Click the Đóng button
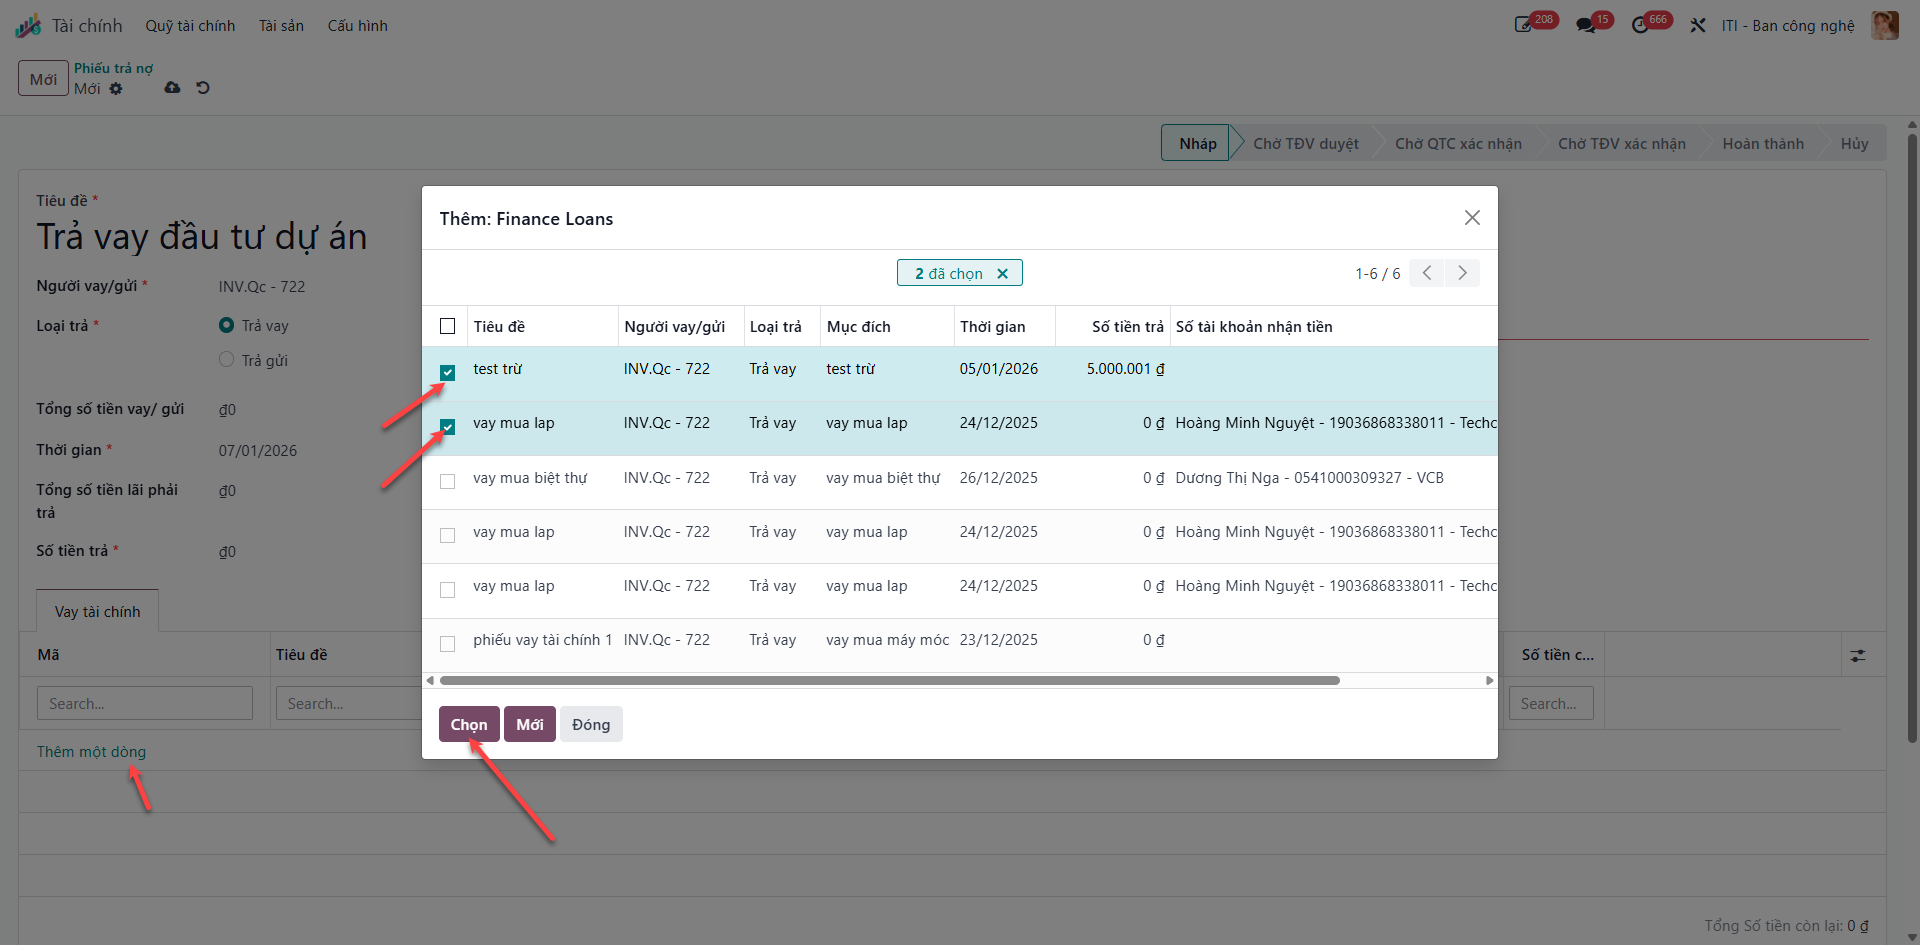This screenshot has width=1920, height=945. pyautogui.click(x=591, y=725)
